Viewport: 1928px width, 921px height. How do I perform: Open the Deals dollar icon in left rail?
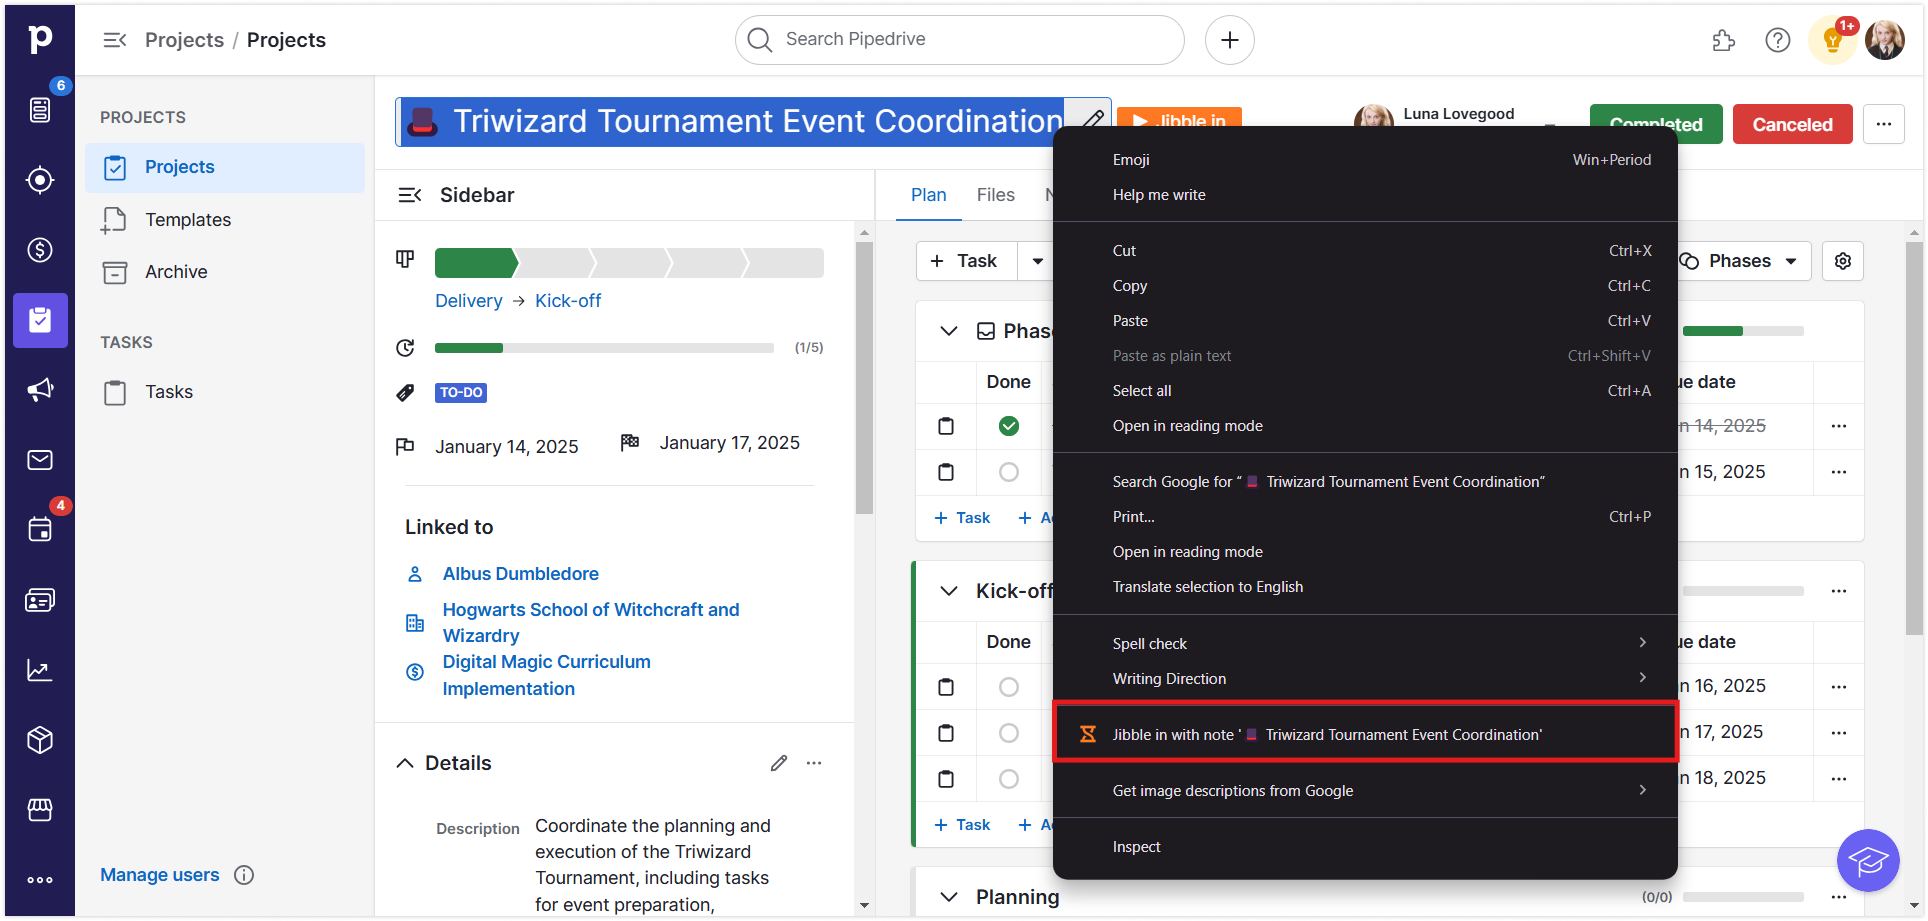[40, 250]
